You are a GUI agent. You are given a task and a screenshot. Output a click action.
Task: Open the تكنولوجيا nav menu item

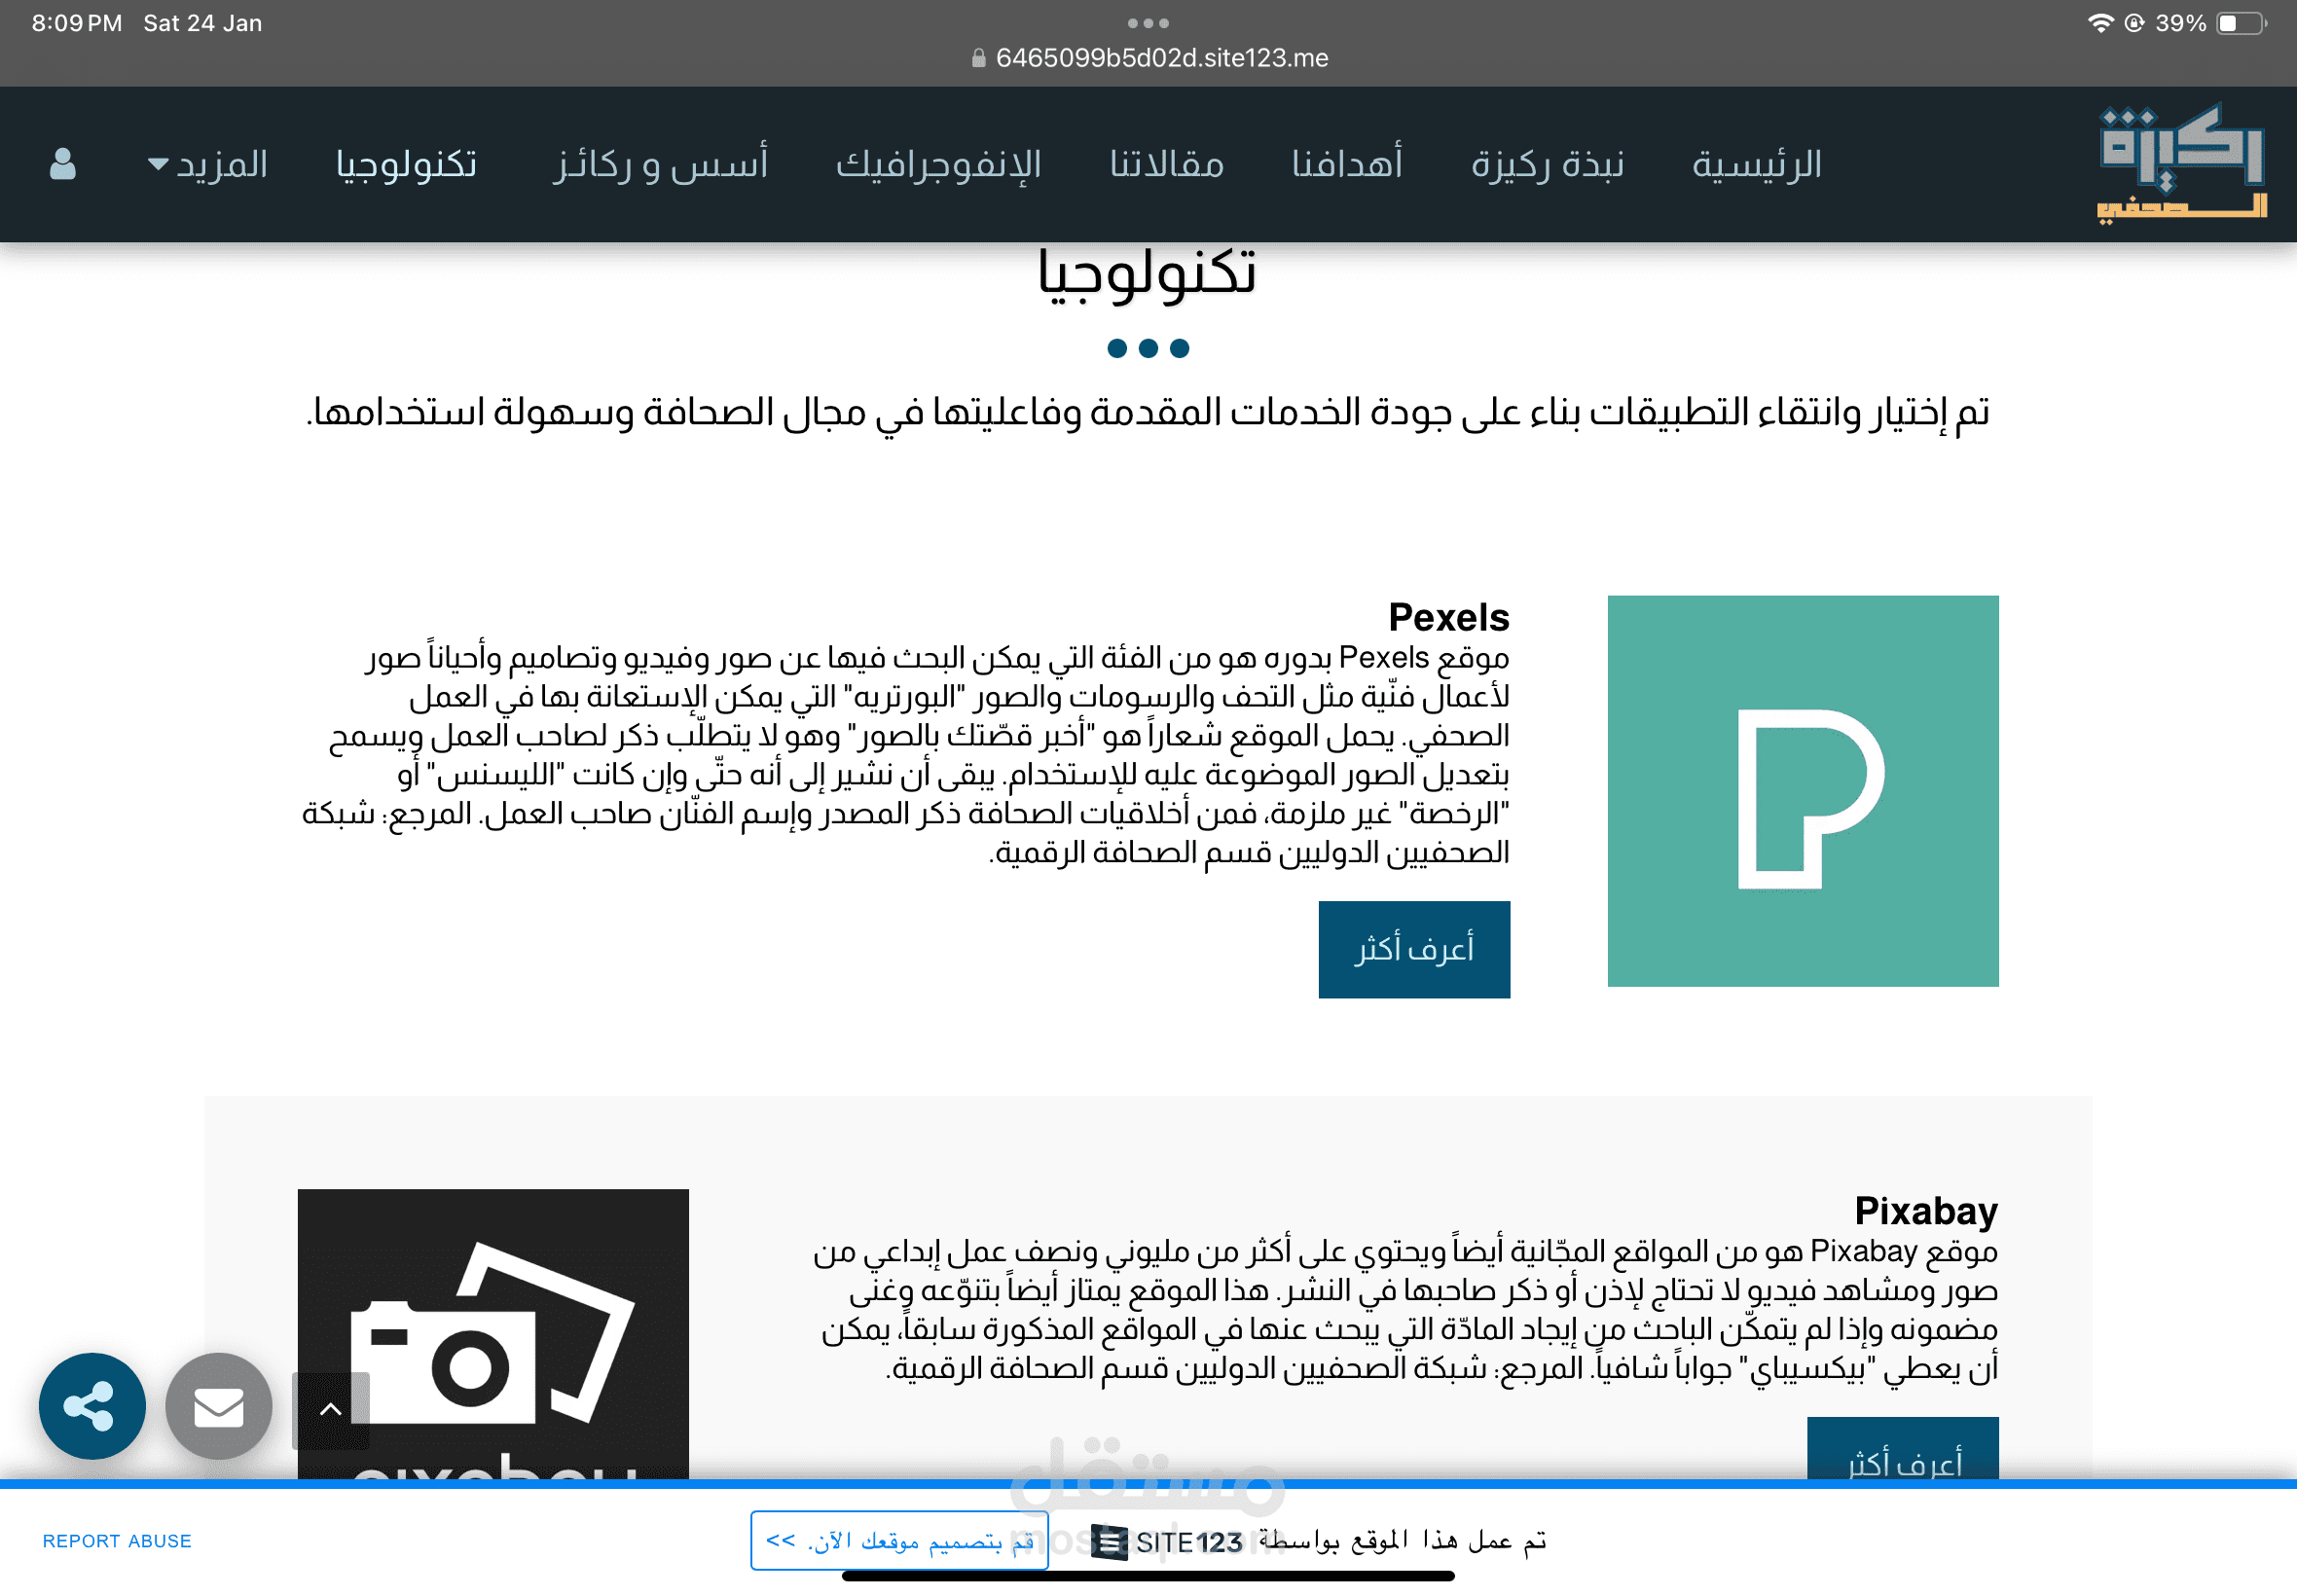click(x=406, y=164)
